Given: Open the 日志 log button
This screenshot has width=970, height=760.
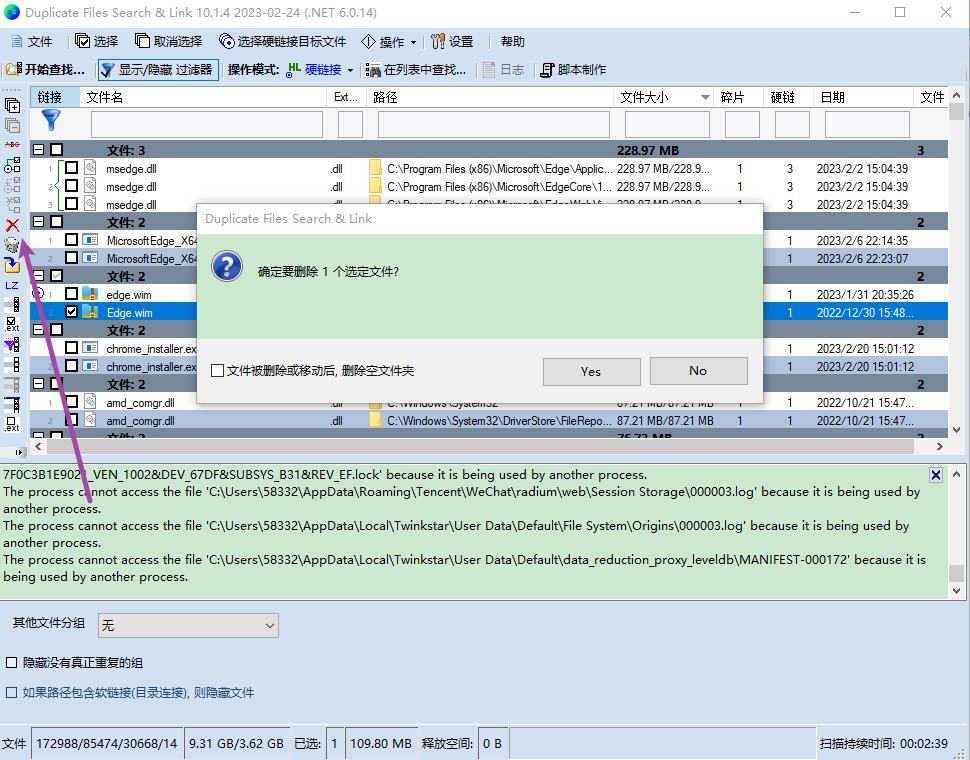Looking at the screenshot, I should tap(504, 69).
